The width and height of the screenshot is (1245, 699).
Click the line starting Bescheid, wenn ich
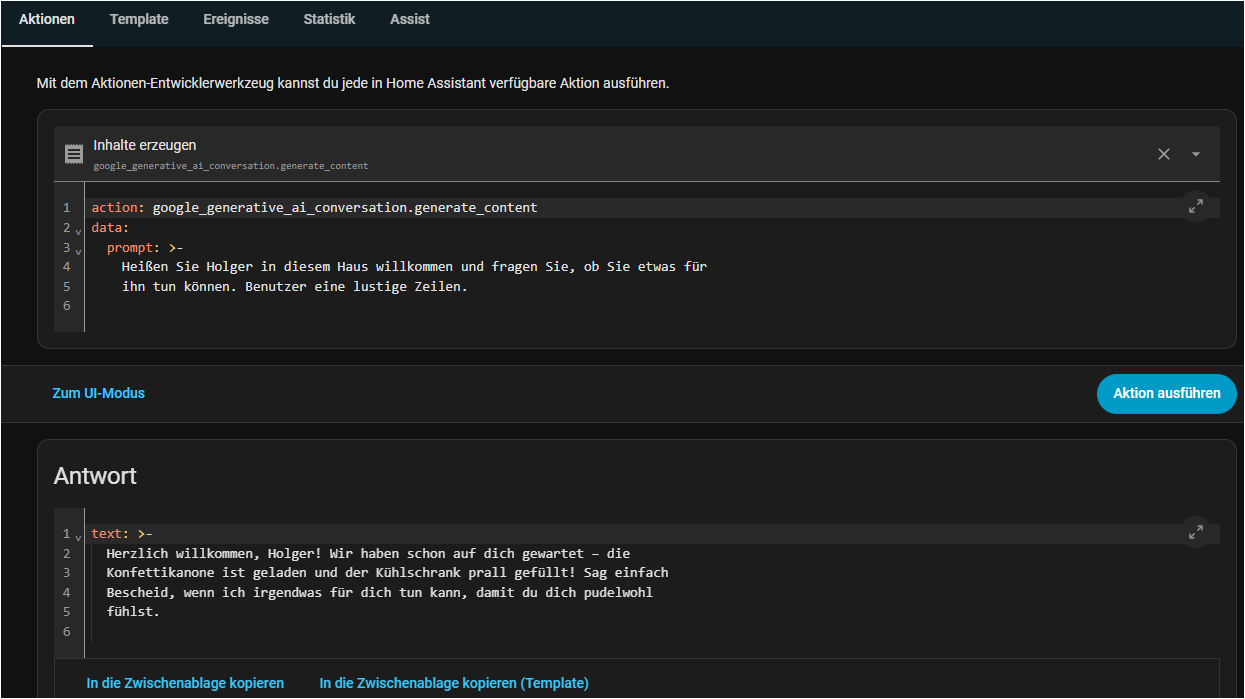pos(380,592)
